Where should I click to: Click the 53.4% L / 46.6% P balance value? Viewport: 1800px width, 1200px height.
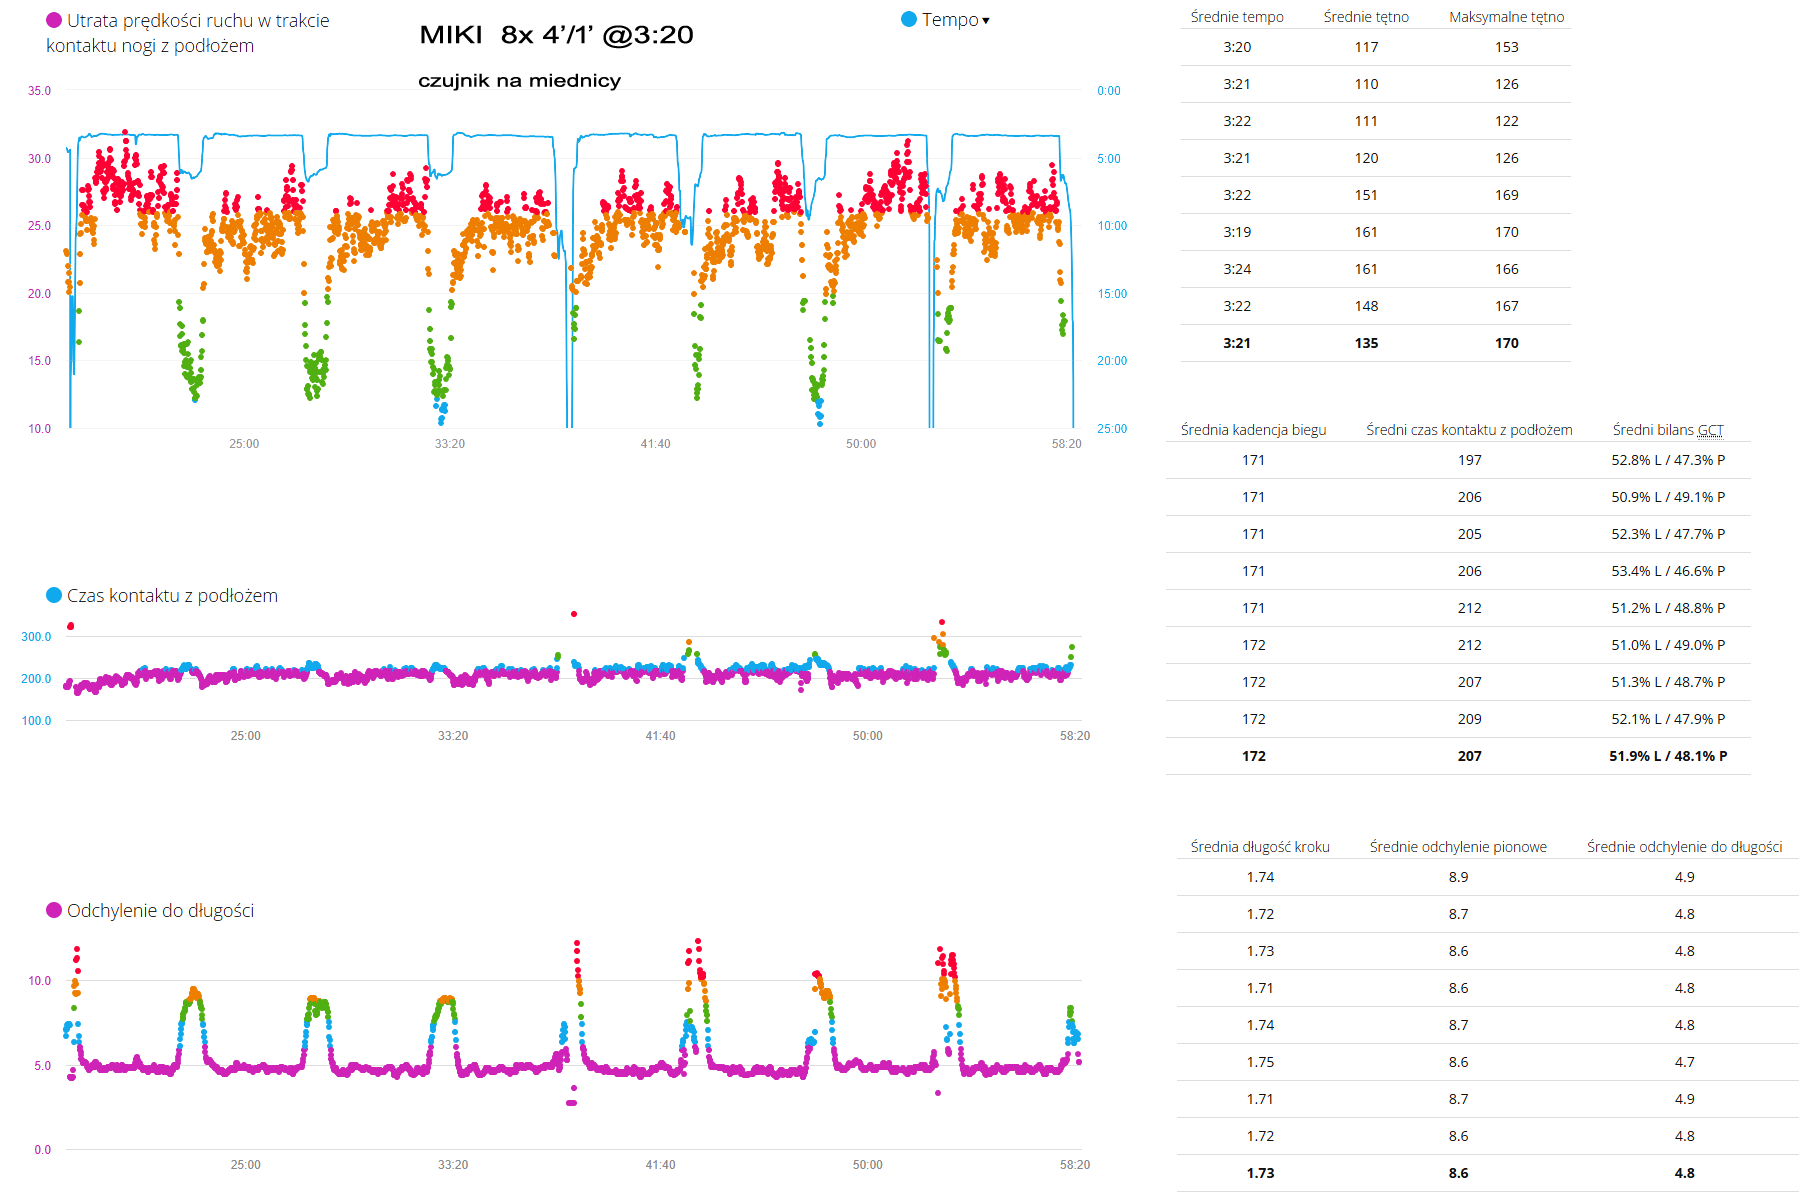click(x=1668, y=571)
